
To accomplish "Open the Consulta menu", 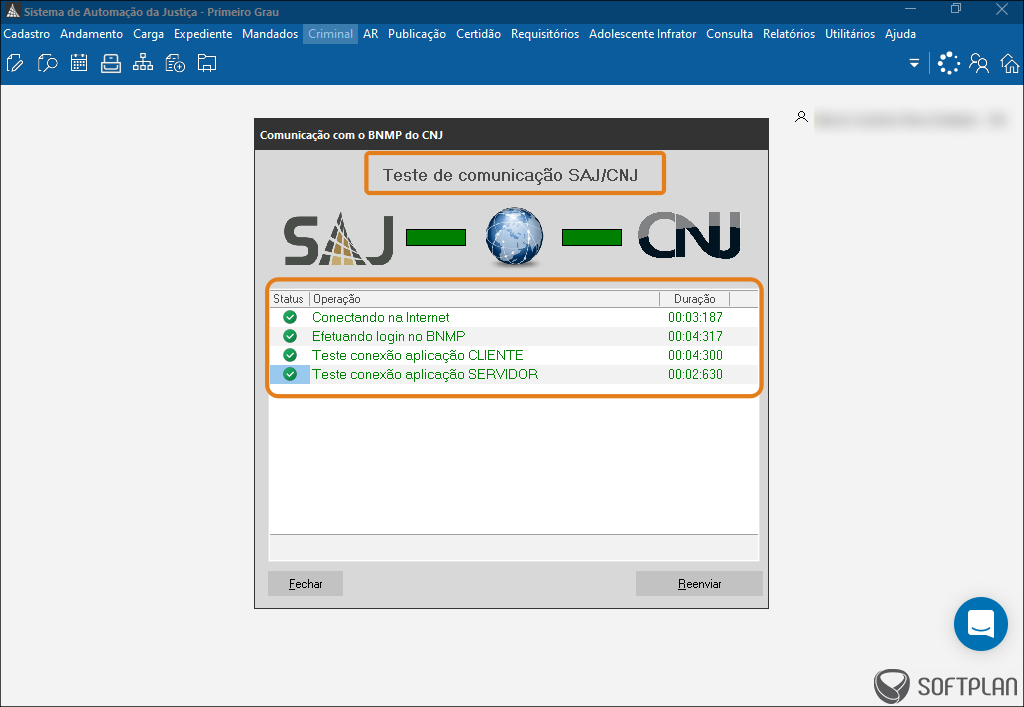I will (729, 34).
